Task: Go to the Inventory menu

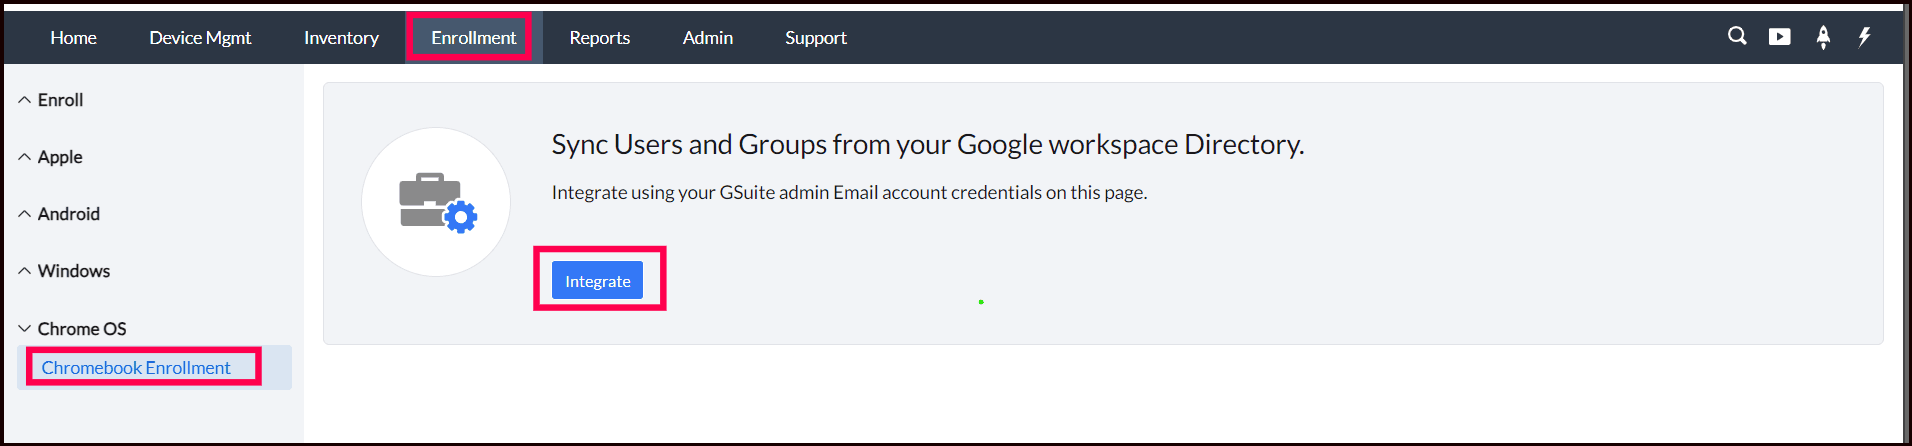Action: point(341,38)
